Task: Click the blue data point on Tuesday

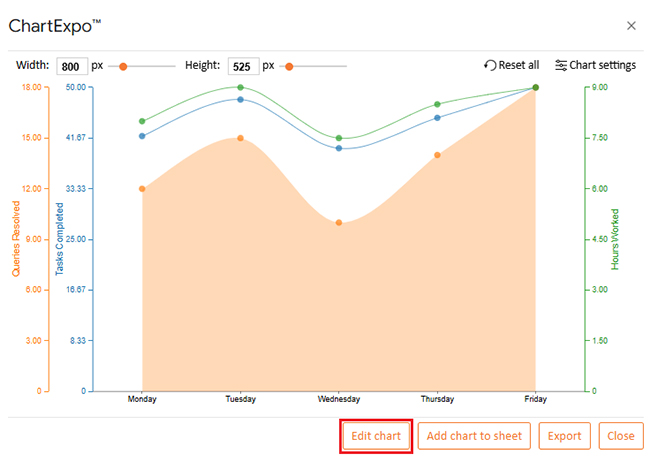Action: [x=240, y=100]
